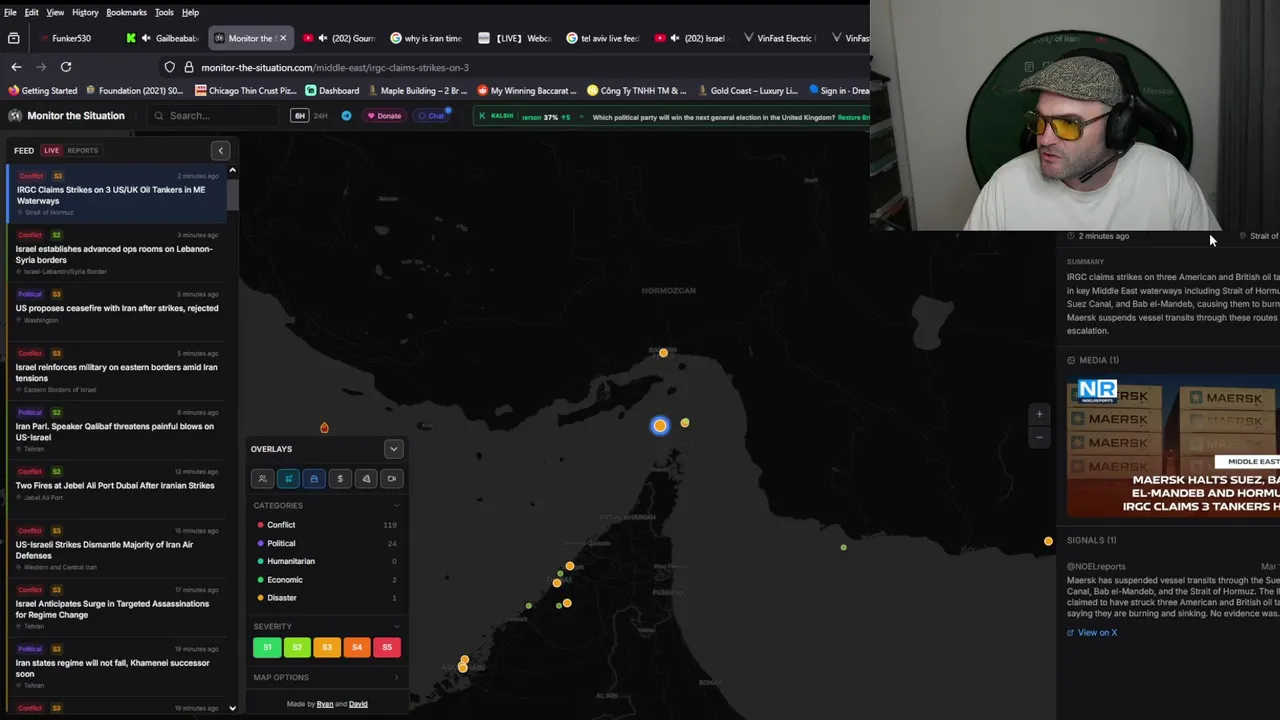The width and height of the screenshot is (1280, 720).
Task: Switch feed to REPORTS mode
Action: [x=83, y=151]
